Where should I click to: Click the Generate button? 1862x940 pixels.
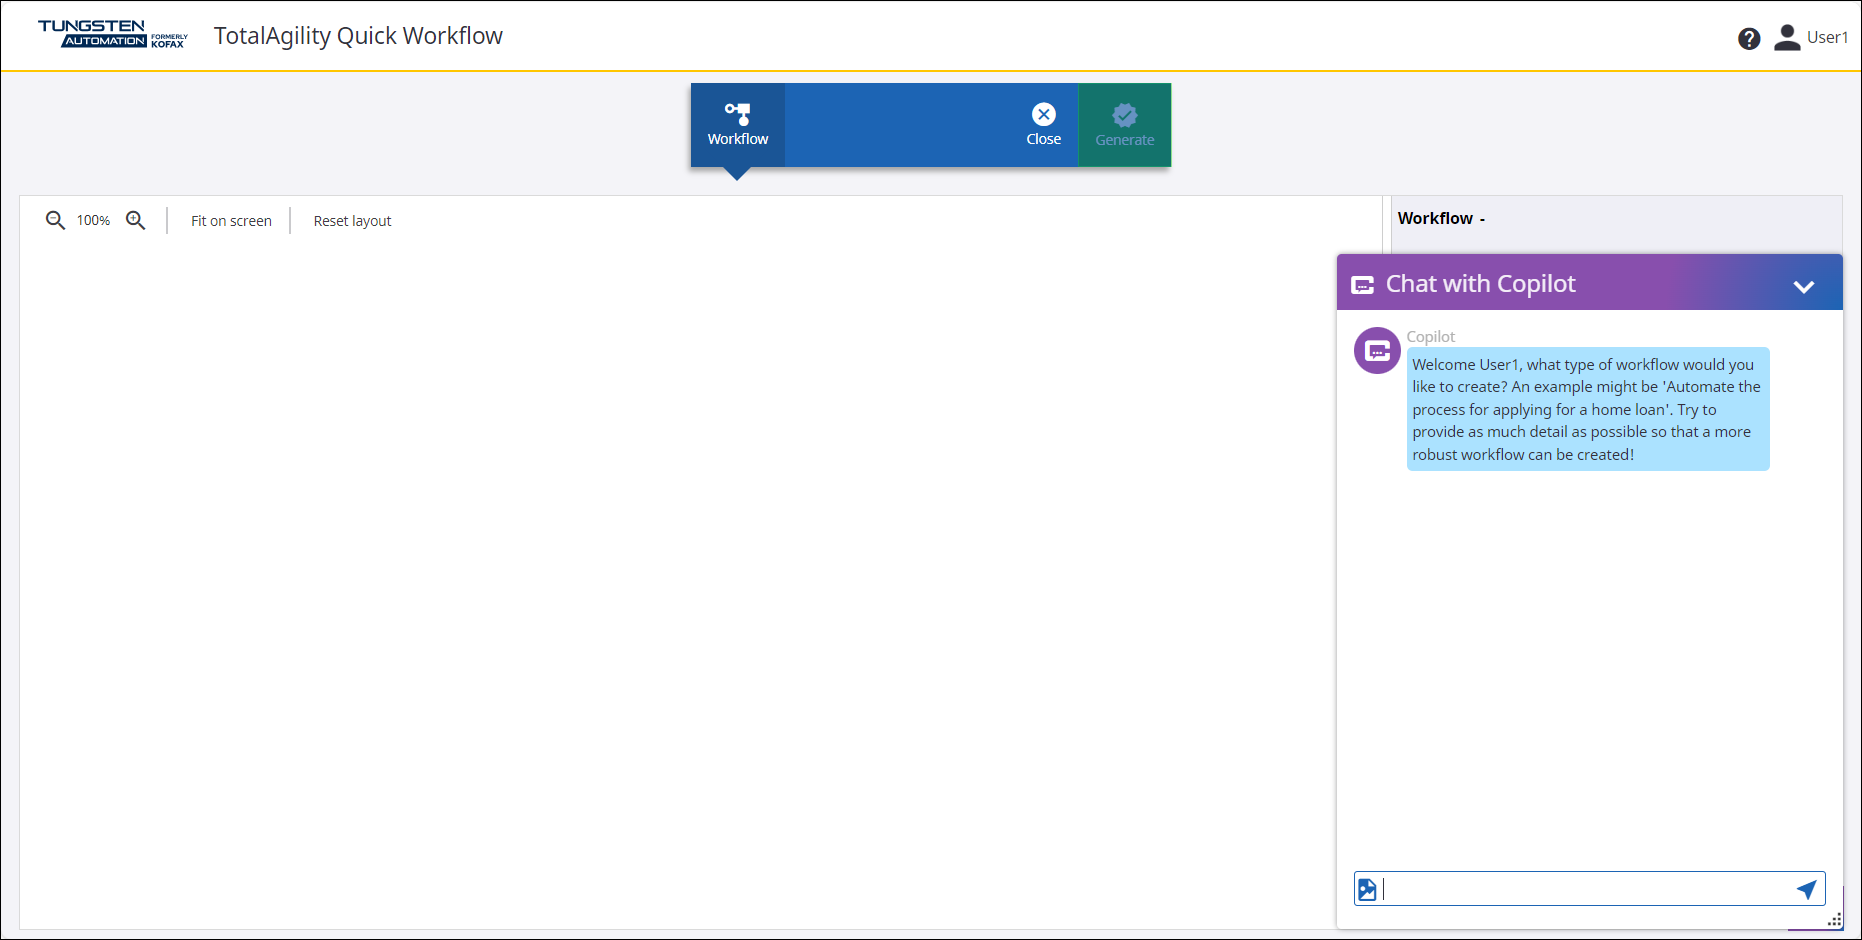click(1124, 125)
